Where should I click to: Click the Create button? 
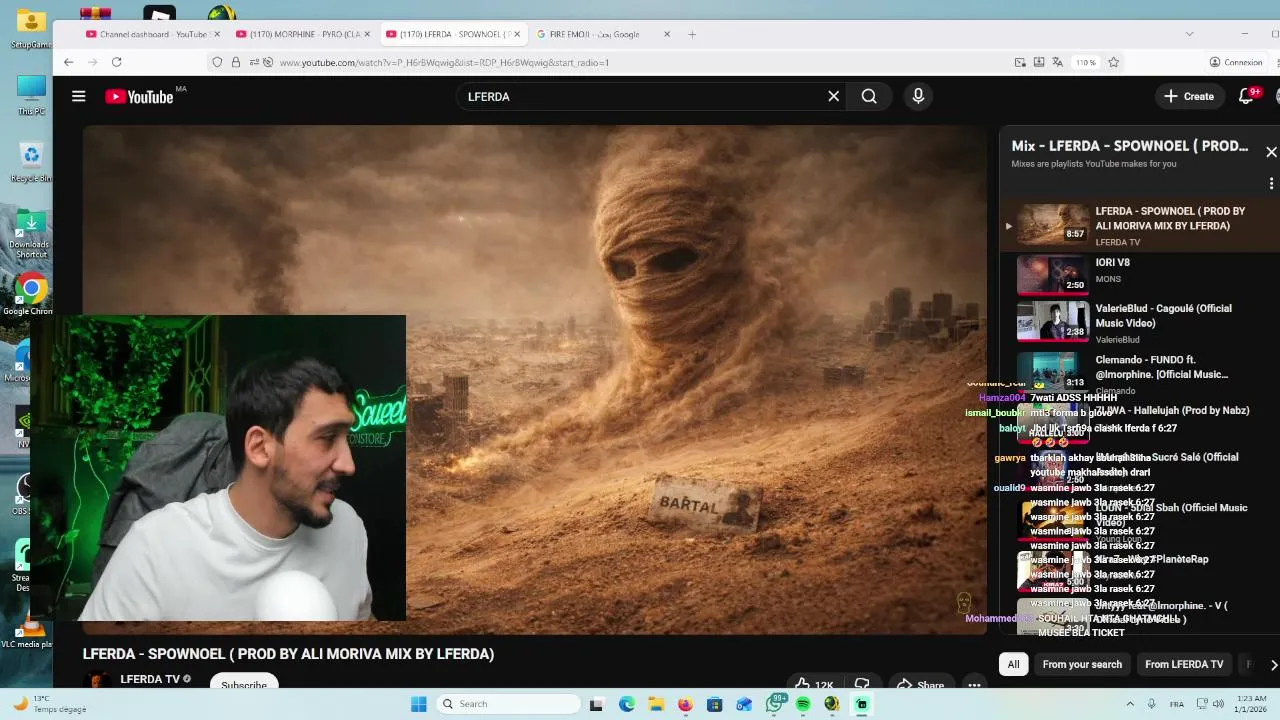(1188, 96)
